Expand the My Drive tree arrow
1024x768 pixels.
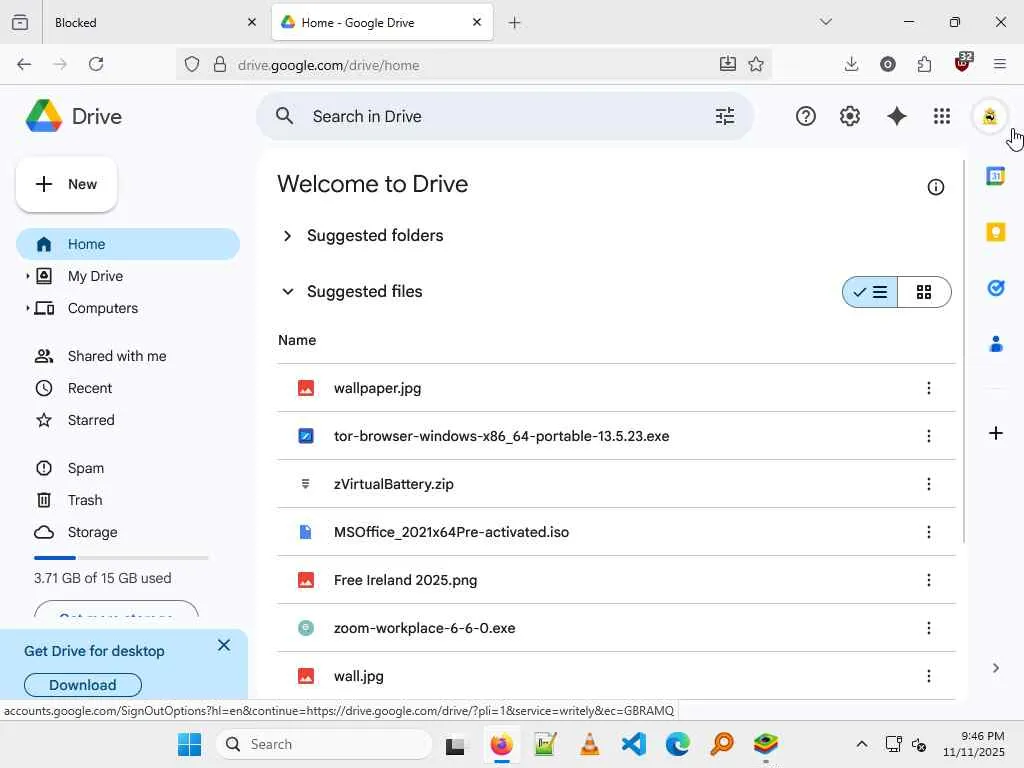point(27,276)
